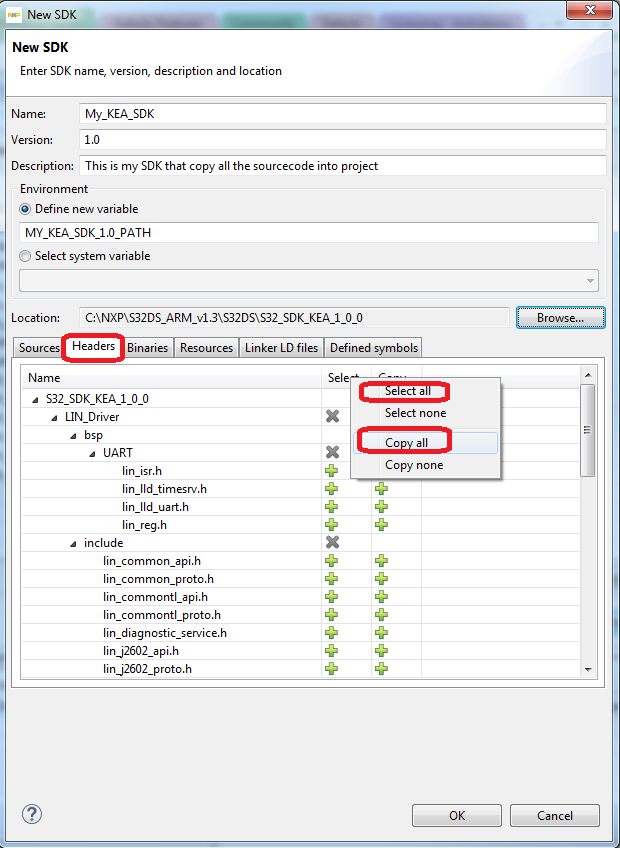This screenshot has height=848, width=620.
Task: Toggle Select plus for lin_j2602_proto.h
Action: click(332, 669)
